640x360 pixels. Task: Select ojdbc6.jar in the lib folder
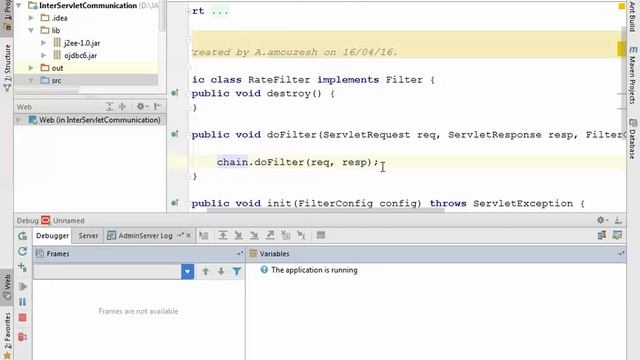(x=80, y=55)
